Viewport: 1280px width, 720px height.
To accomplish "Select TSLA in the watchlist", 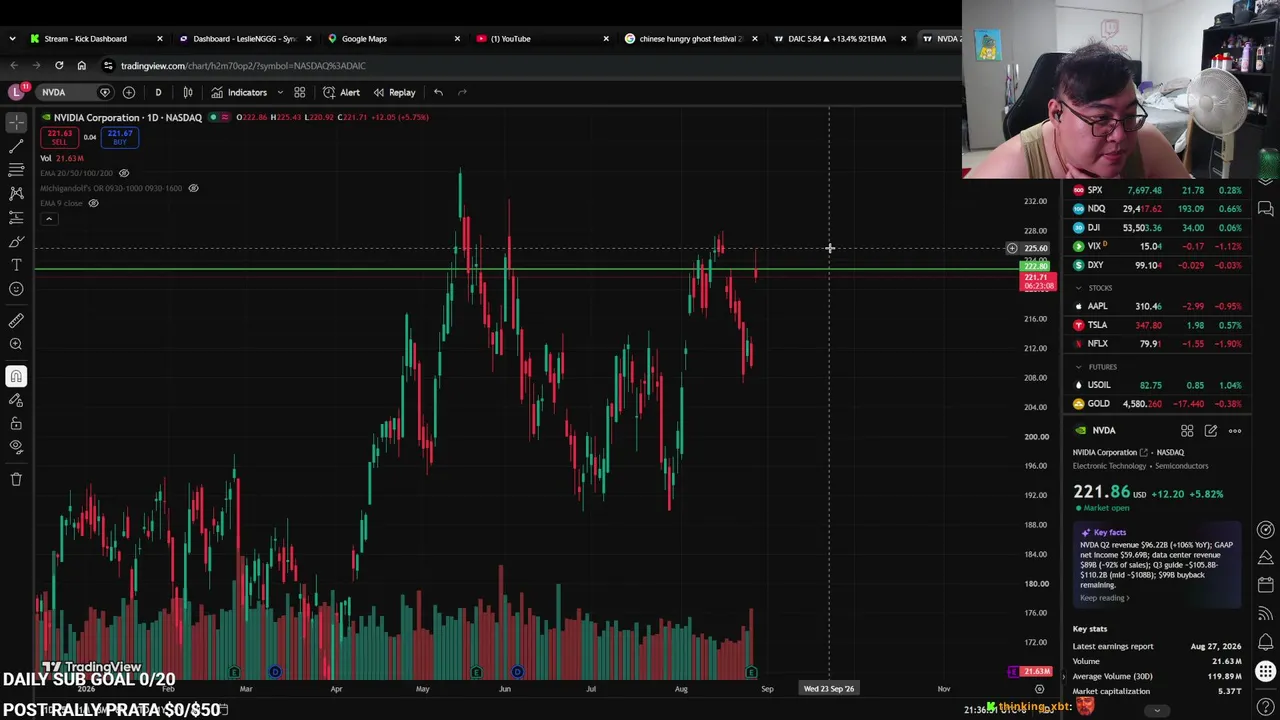I will click(x=1157, y=325).
